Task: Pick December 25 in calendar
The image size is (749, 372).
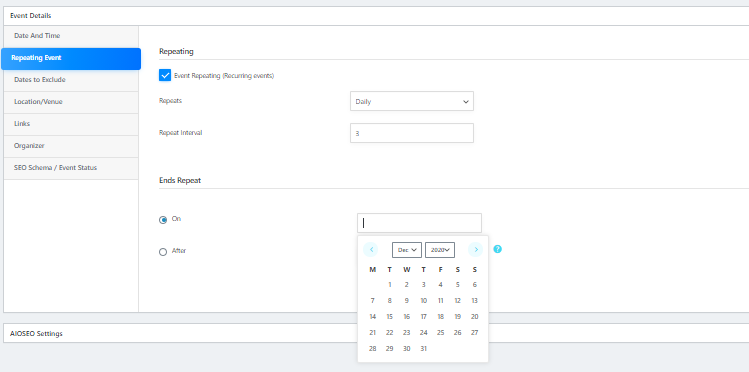Action: [x=440, y=332]
